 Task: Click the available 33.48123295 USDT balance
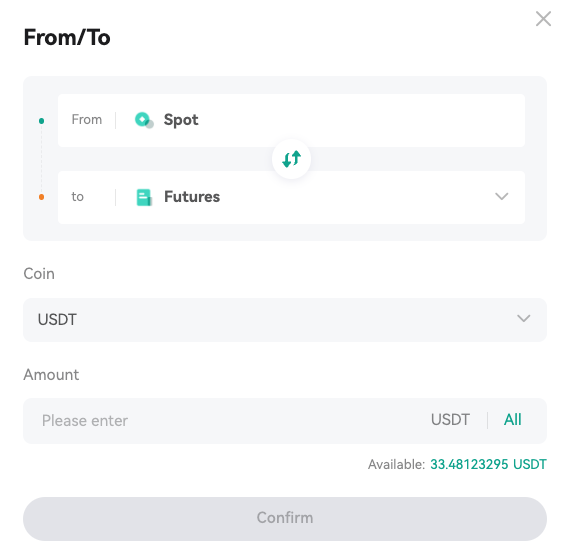(x=488, y=464)
